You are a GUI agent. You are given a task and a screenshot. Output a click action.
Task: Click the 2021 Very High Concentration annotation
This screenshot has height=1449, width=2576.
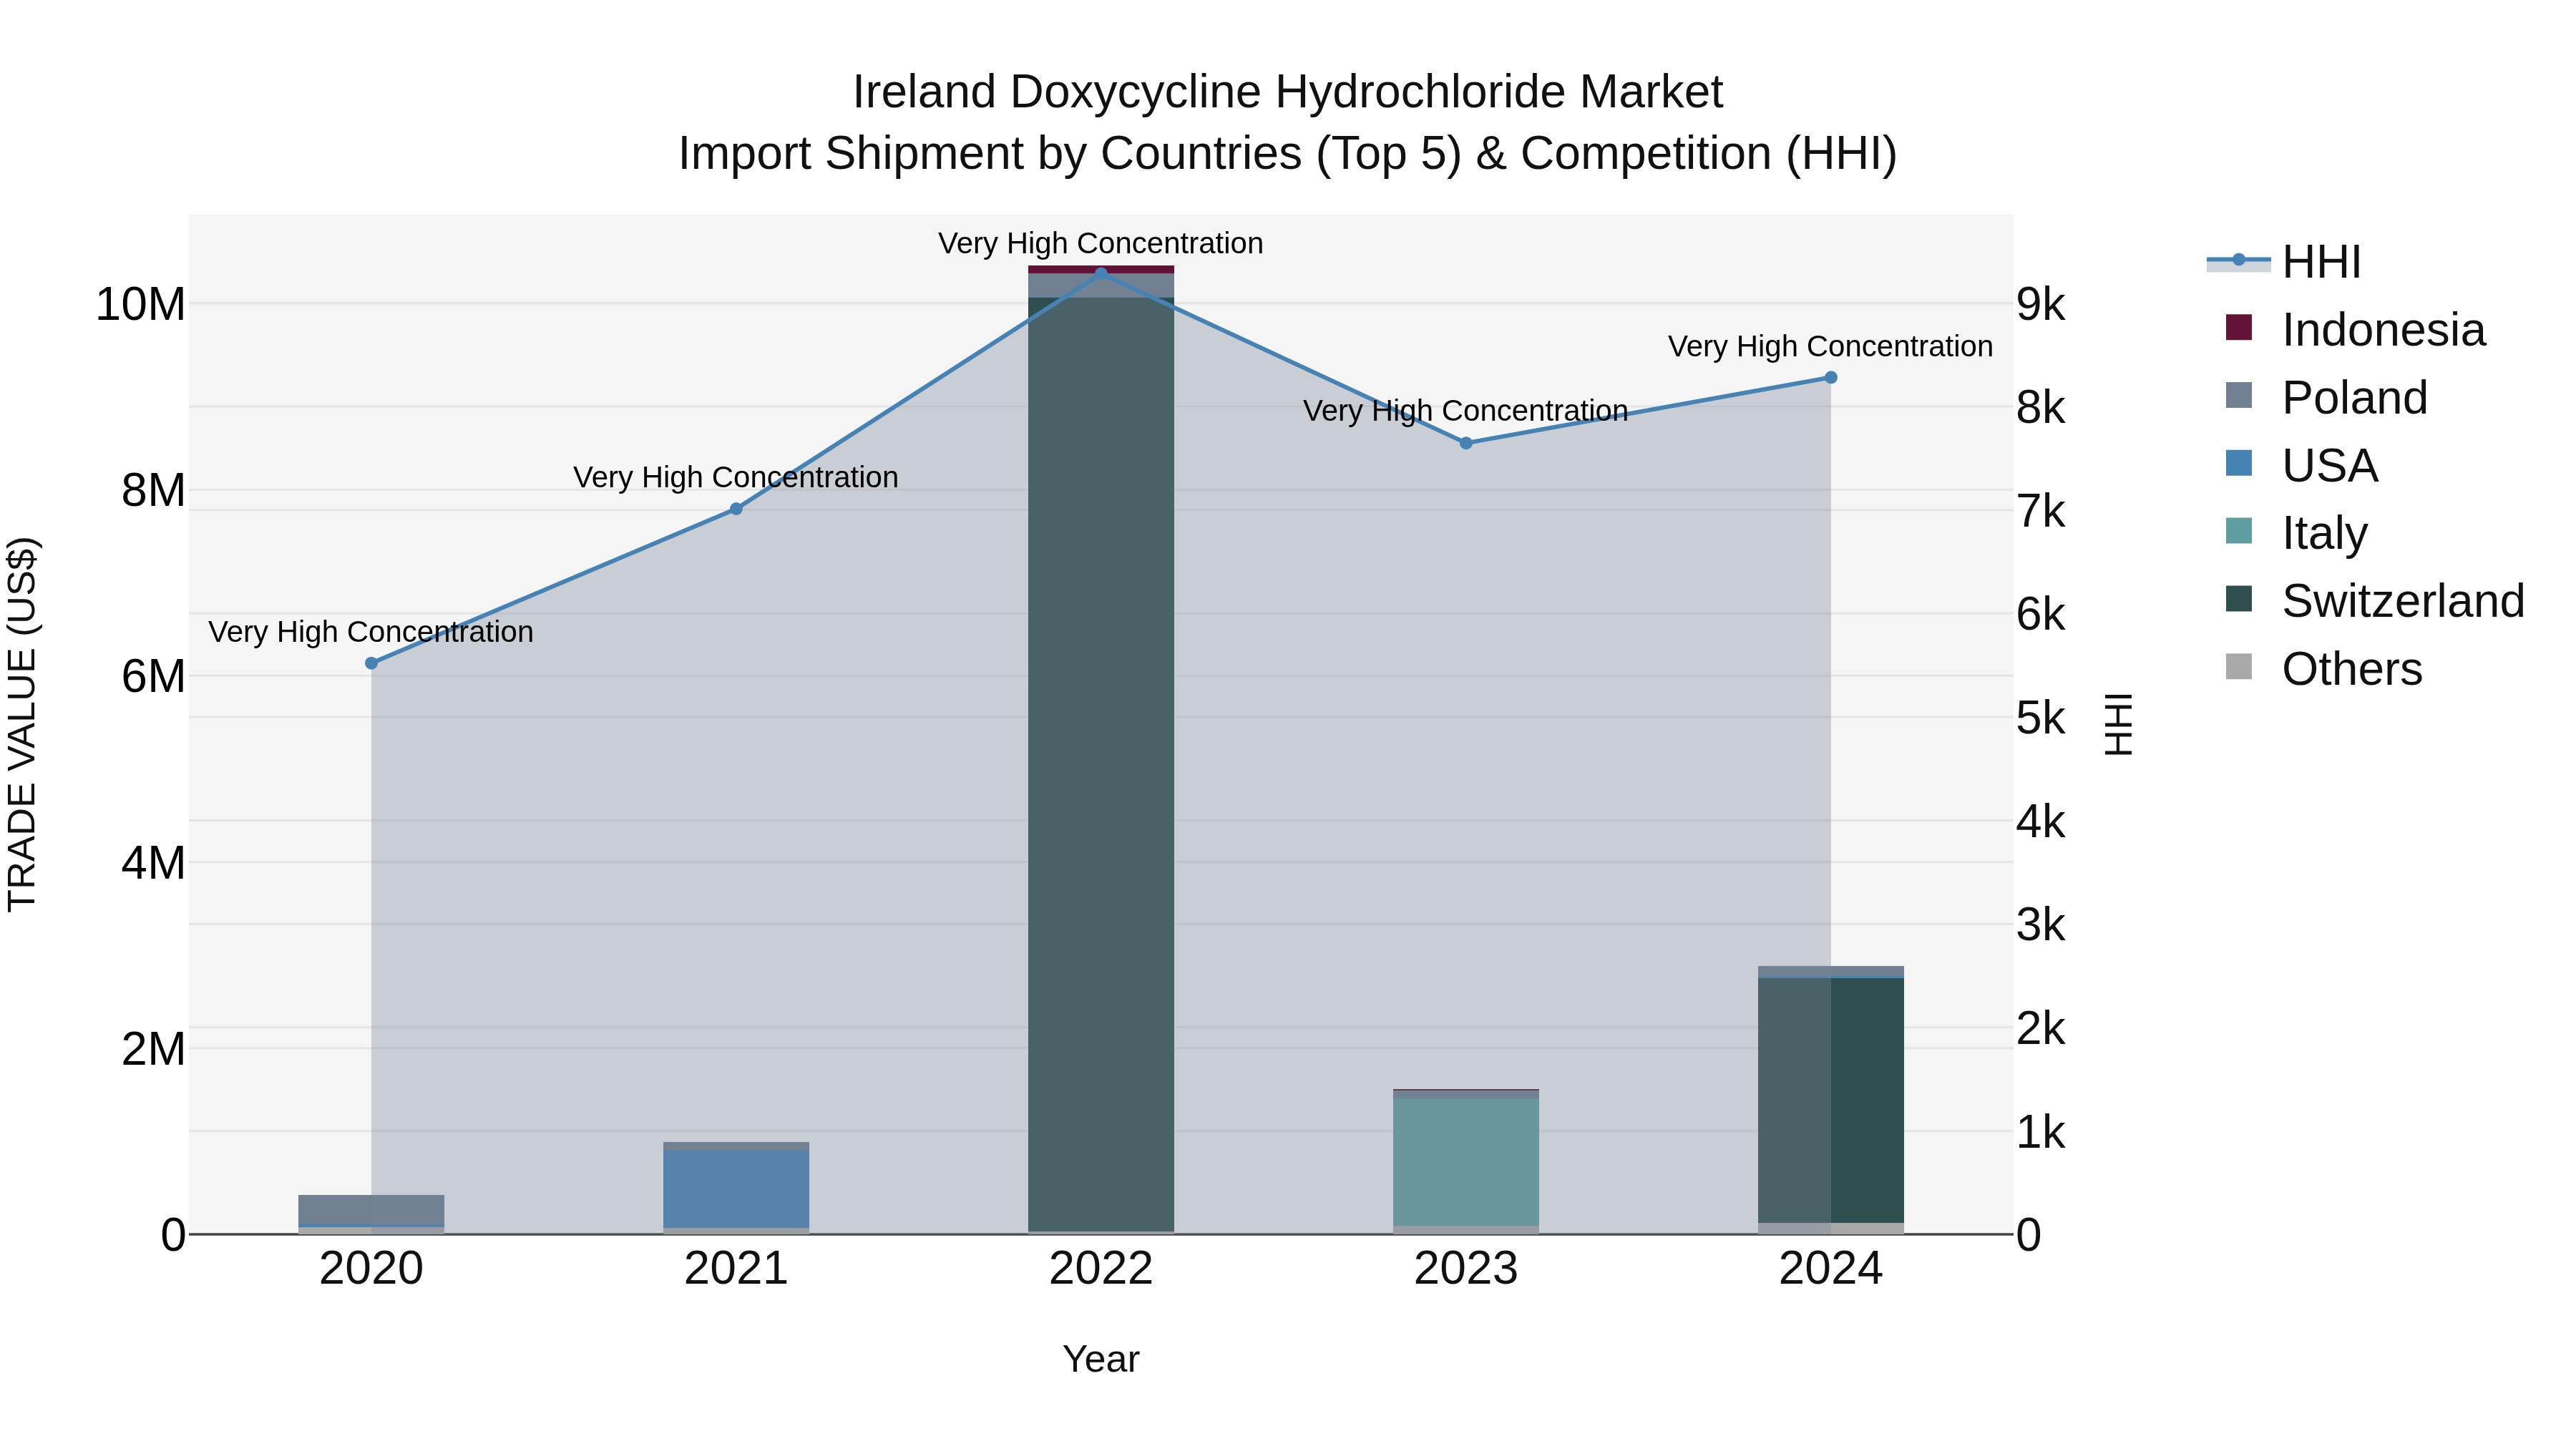point(736,478)
